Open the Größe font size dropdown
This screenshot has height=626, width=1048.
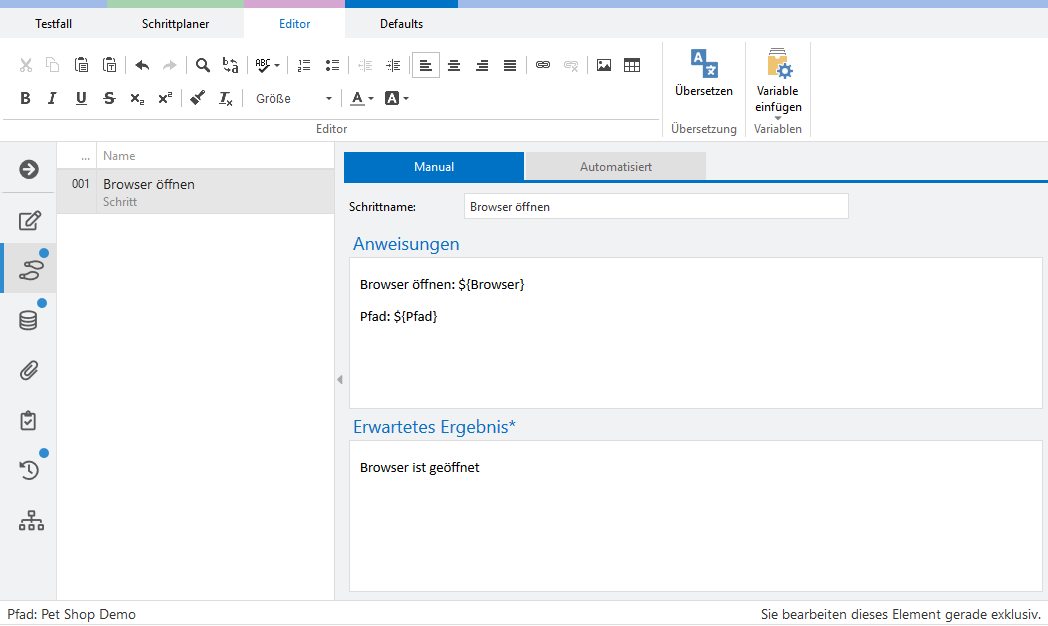(293, 99)
